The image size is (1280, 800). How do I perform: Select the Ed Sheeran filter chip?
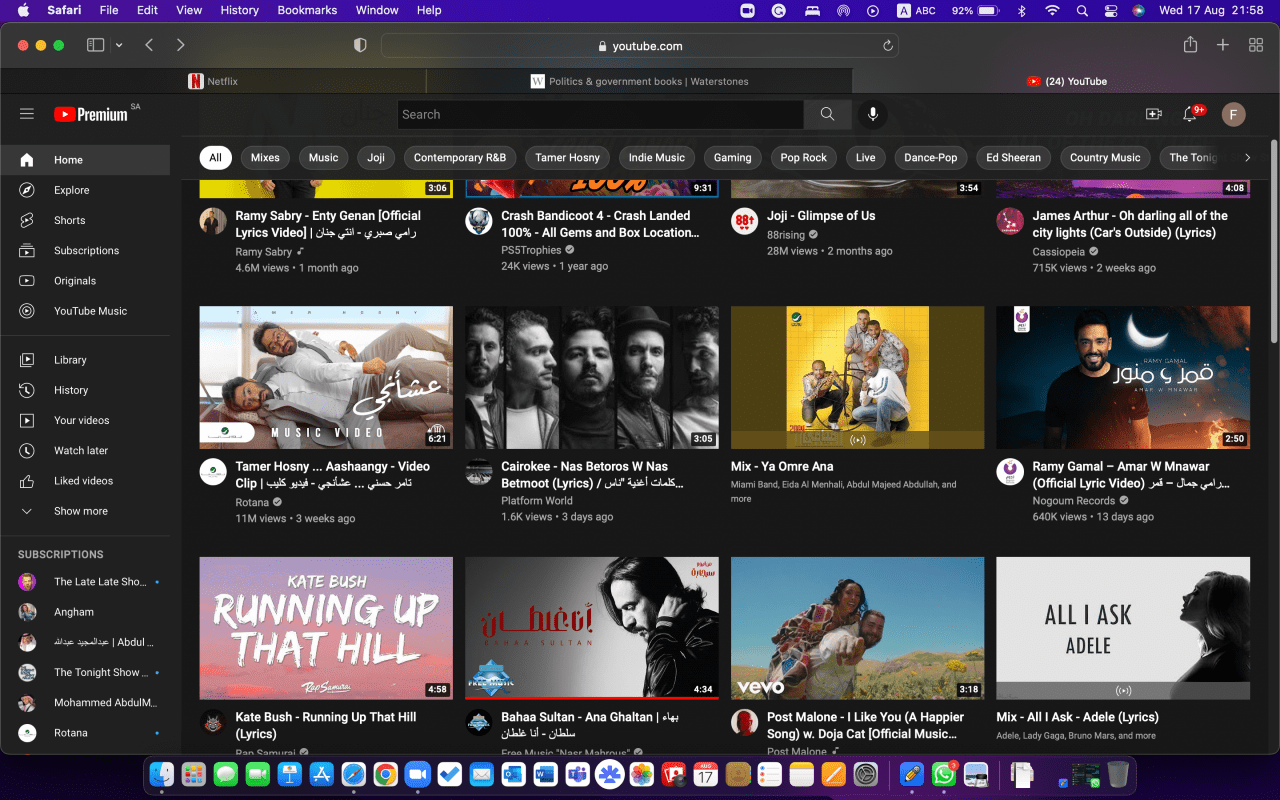point(1013,157)
